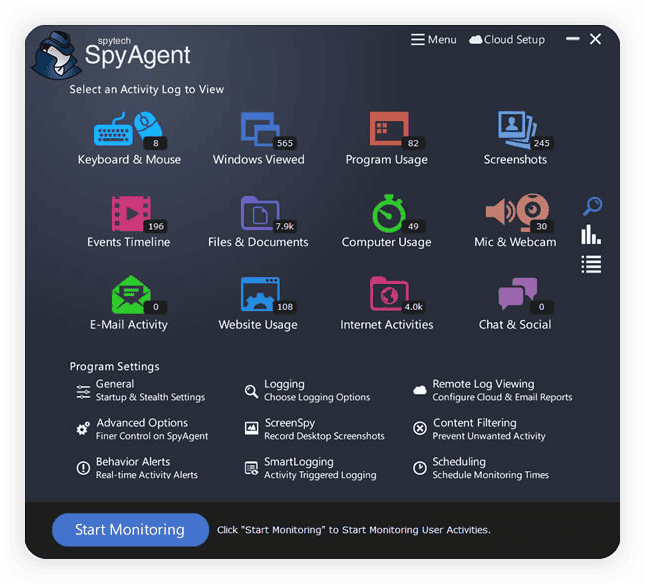This screenshot has height=584, width=645.
Task: View the Program Usage log
Action: click(386, 139)
